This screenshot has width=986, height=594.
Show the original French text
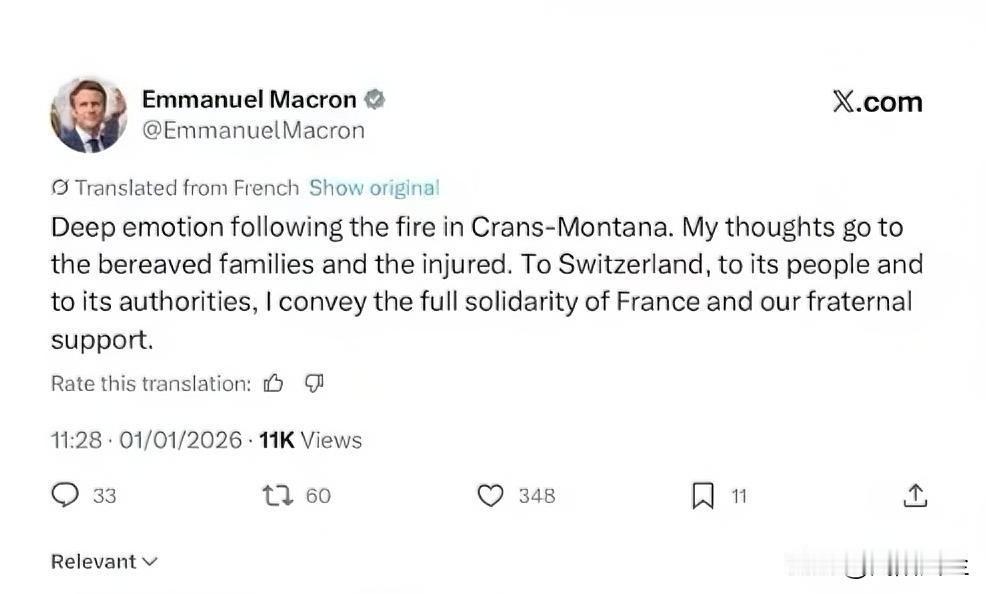click(374, 188)
